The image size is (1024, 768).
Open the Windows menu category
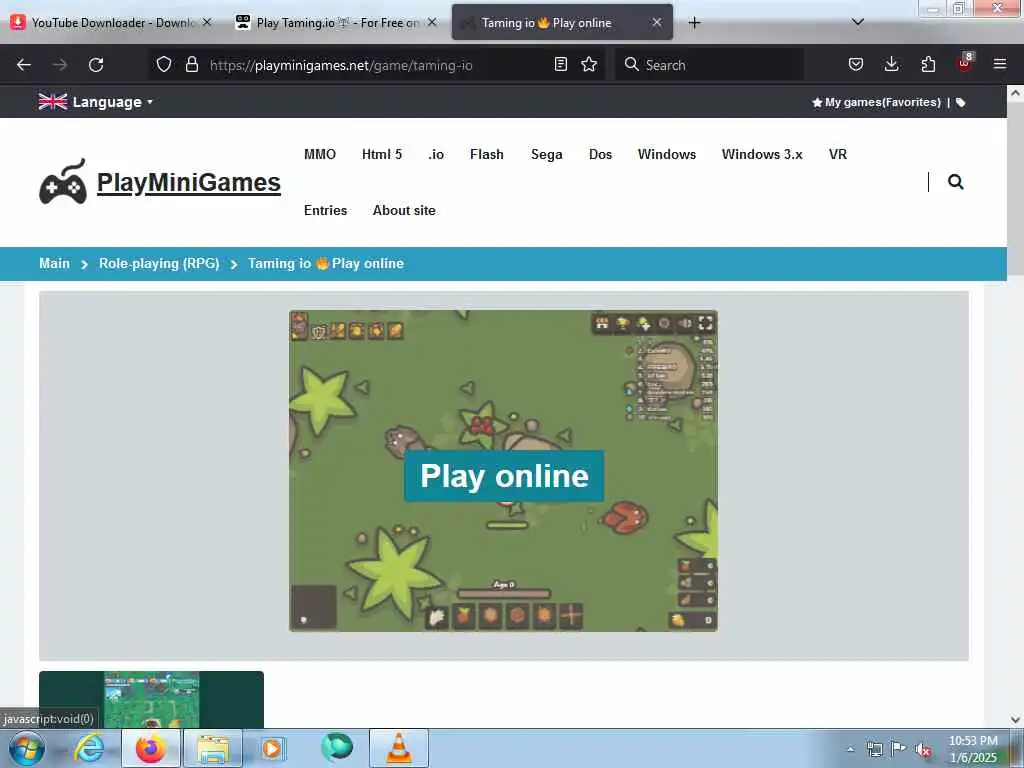[667, 154]
